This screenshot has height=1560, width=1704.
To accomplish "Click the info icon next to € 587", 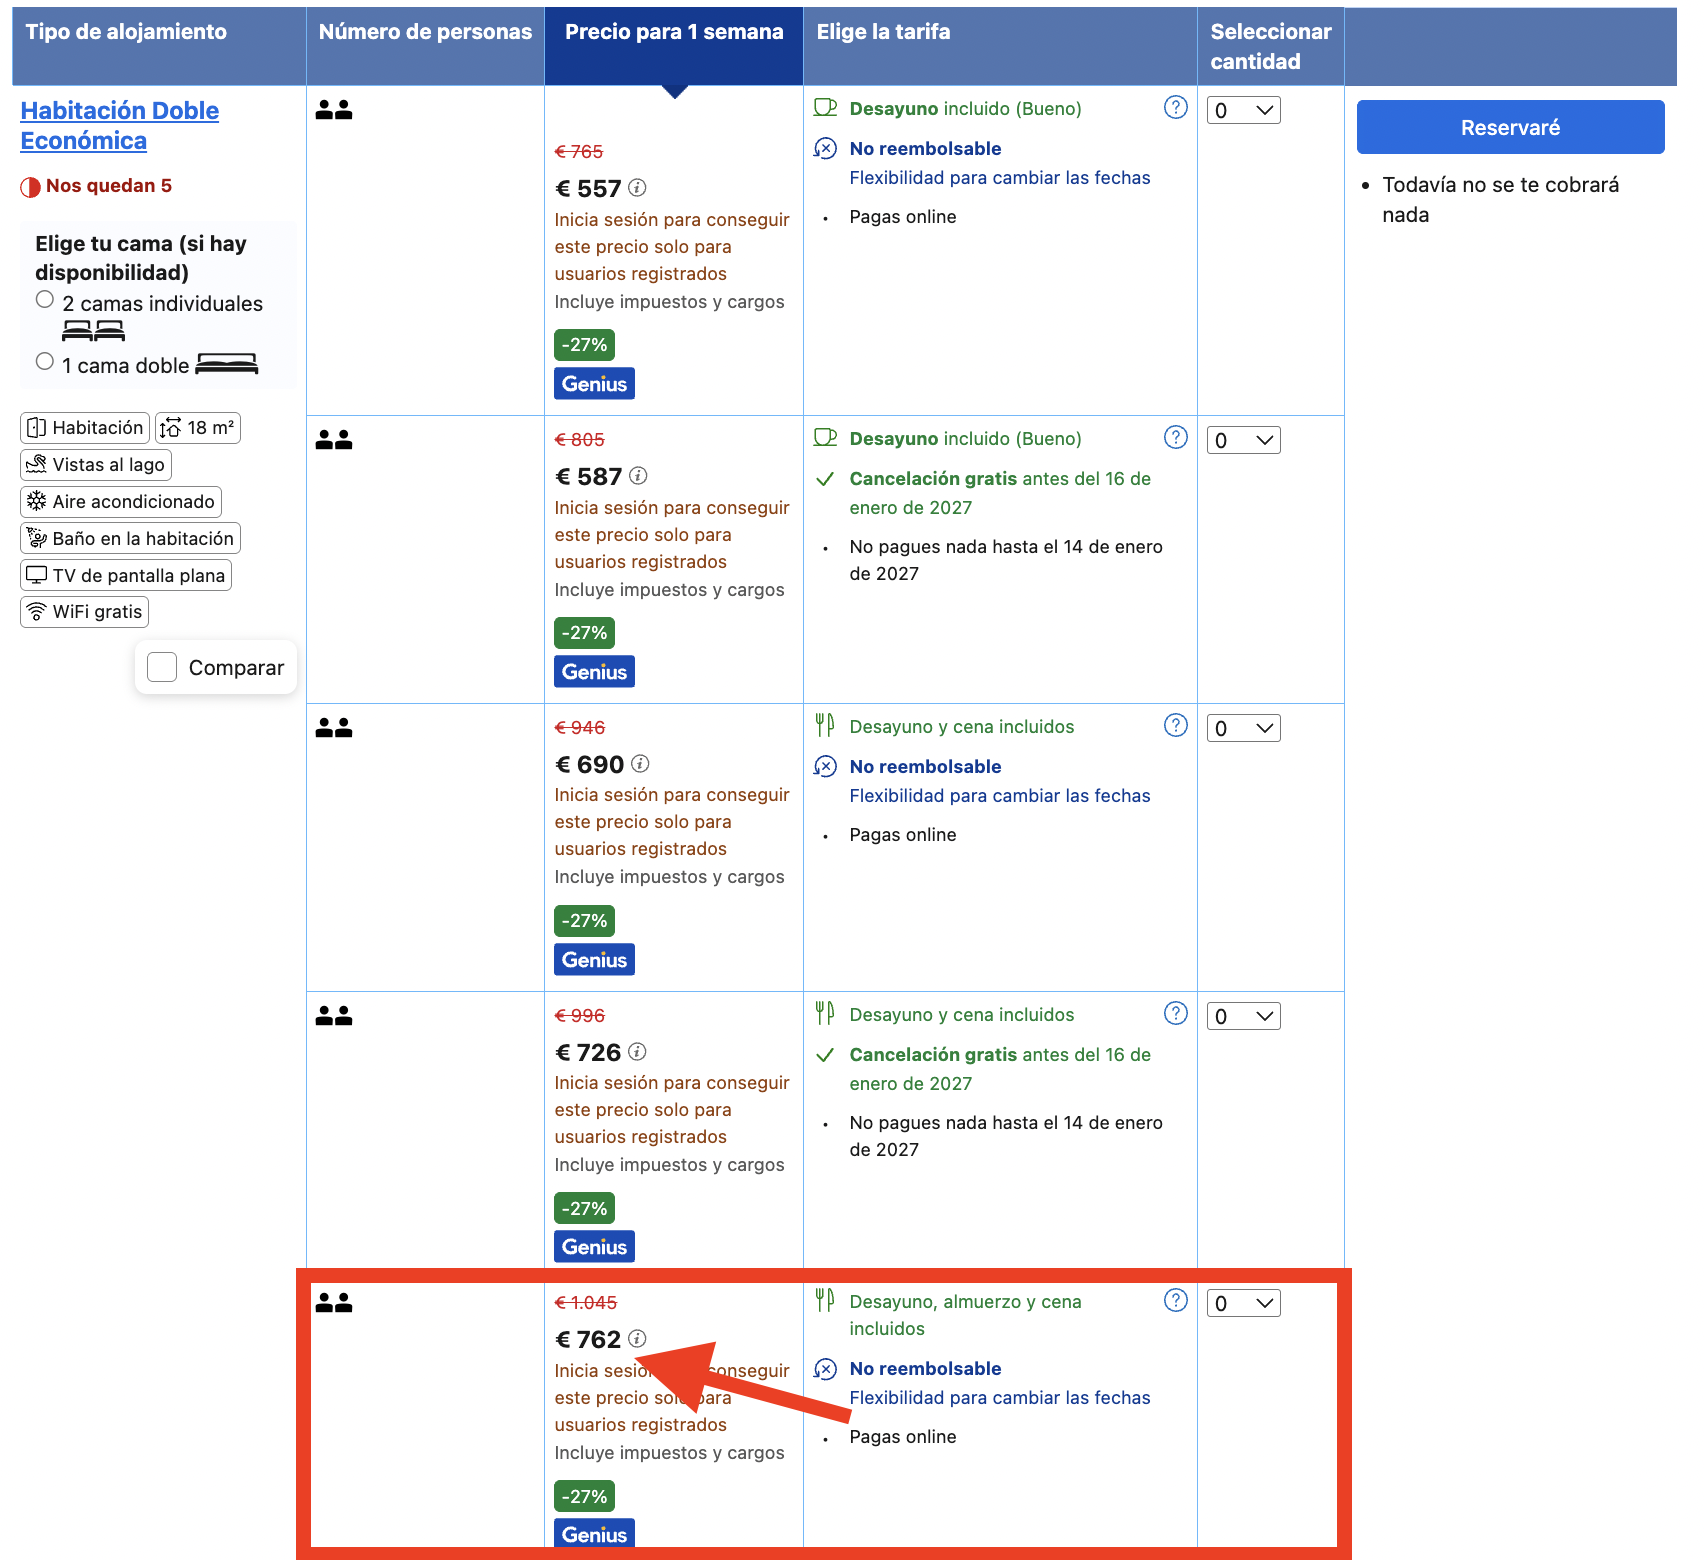I will tap(638, 475).
